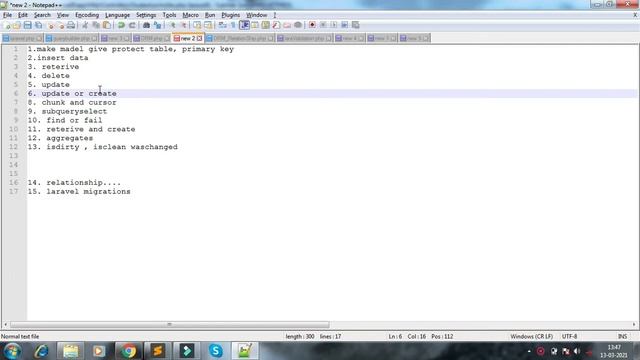Click the 'UTF-8' encoding status entry
The width and height of the screenshot is (640, 360).
click(x=569, y=337)
